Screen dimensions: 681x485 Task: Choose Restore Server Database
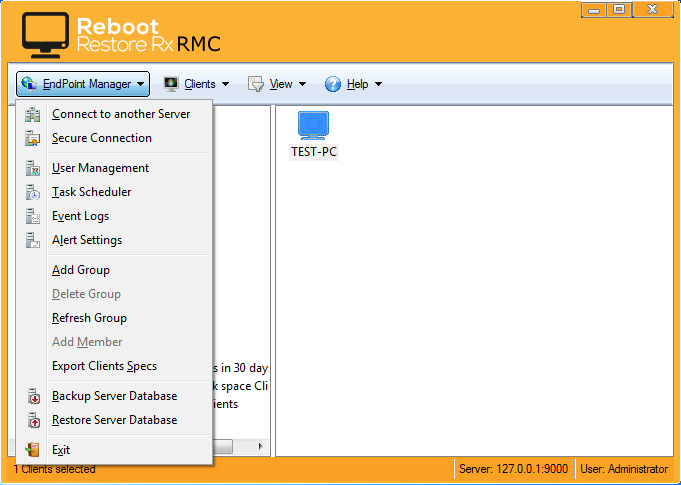point(114,419)
